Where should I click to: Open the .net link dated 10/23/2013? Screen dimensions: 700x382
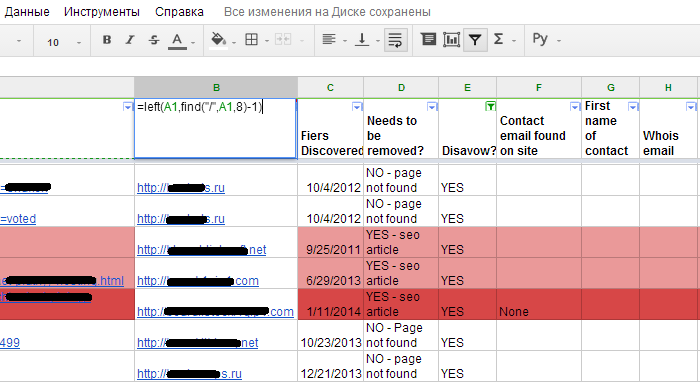pos(197,343)
